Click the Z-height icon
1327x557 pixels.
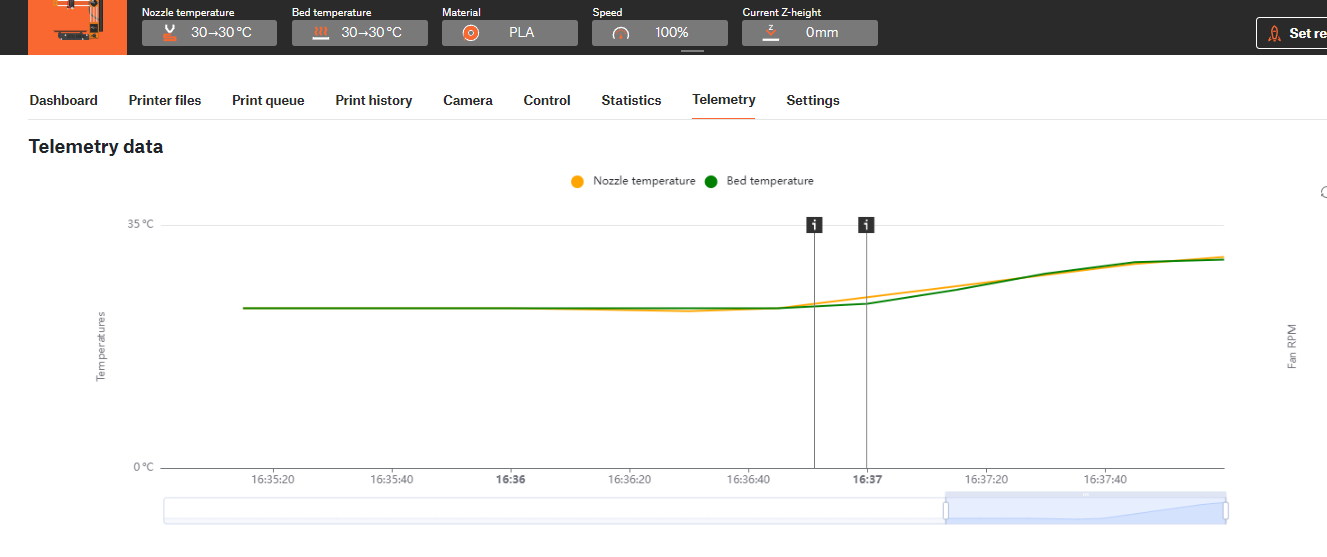point(771,32)
